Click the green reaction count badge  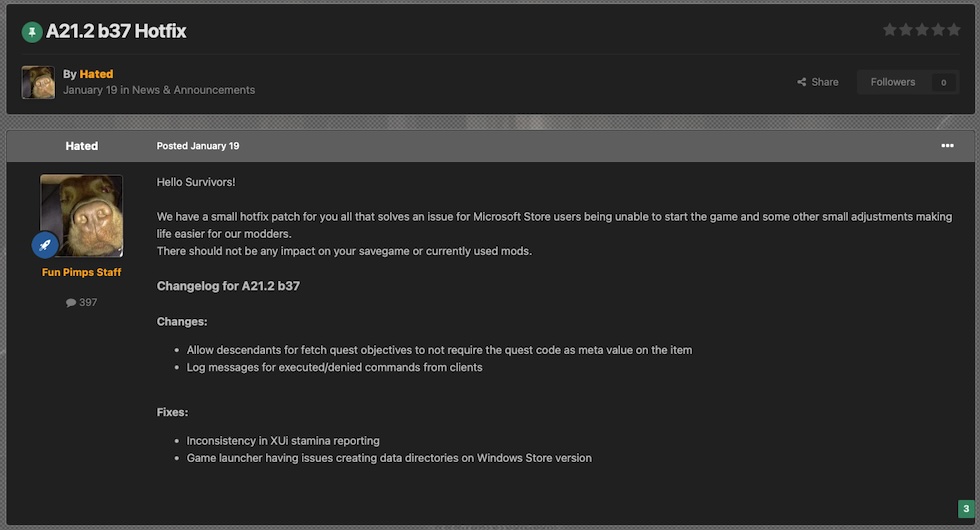[x=966, y=509]
